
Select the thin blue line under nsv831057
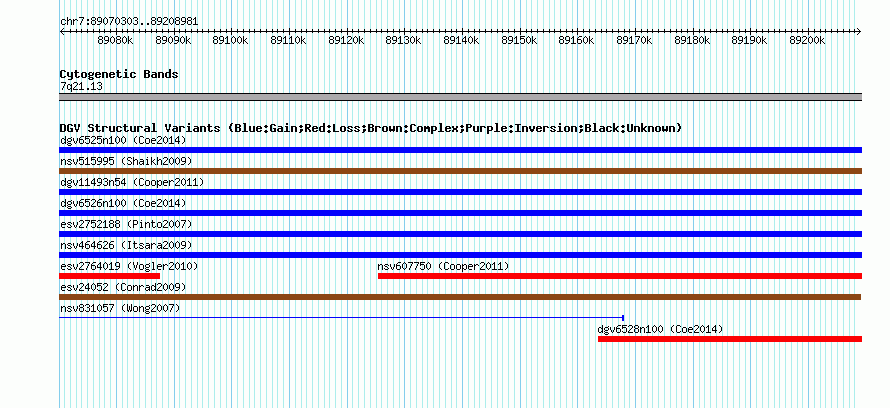tap(342, 318)
